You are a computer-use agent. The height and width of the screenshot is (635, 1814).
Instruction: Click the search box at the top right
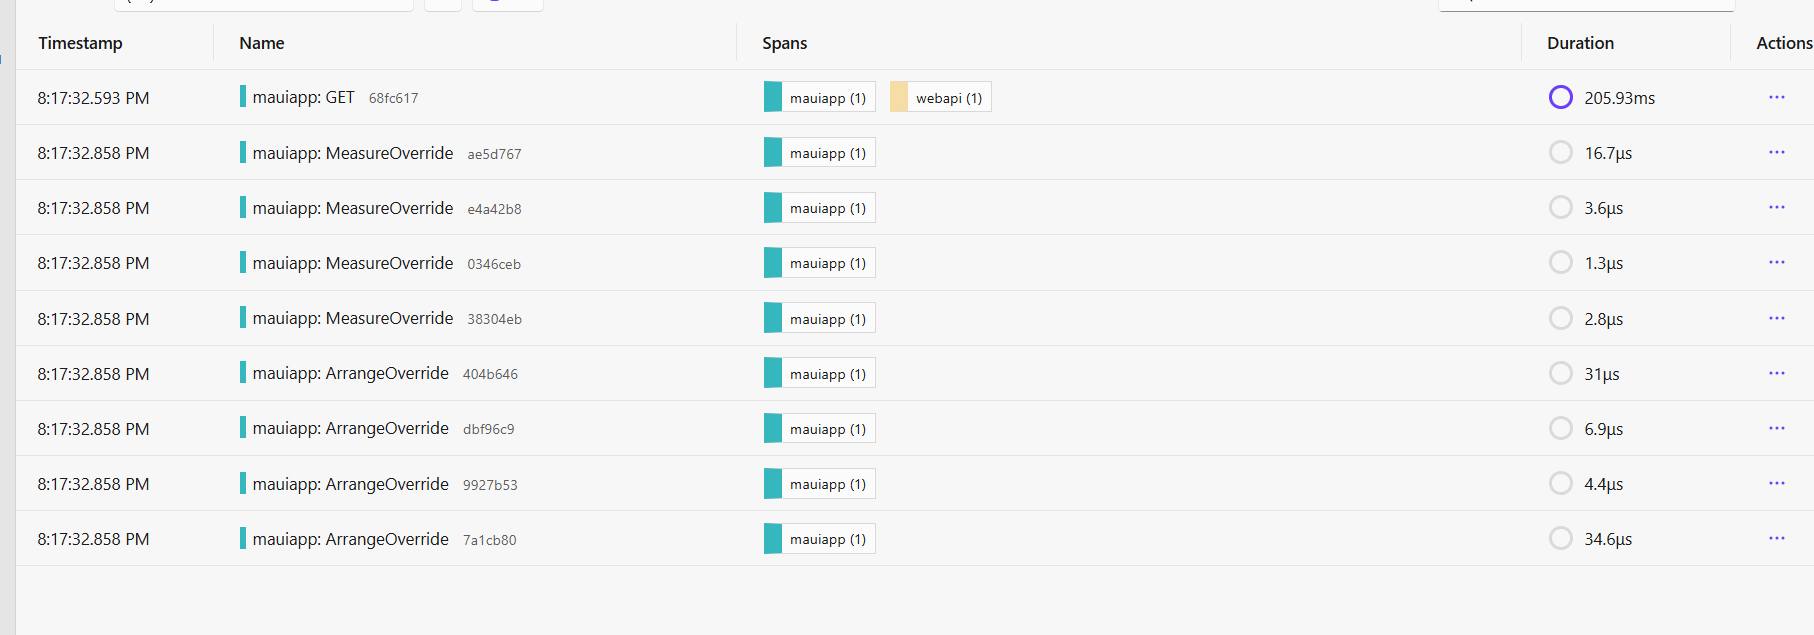(1586, 4)
